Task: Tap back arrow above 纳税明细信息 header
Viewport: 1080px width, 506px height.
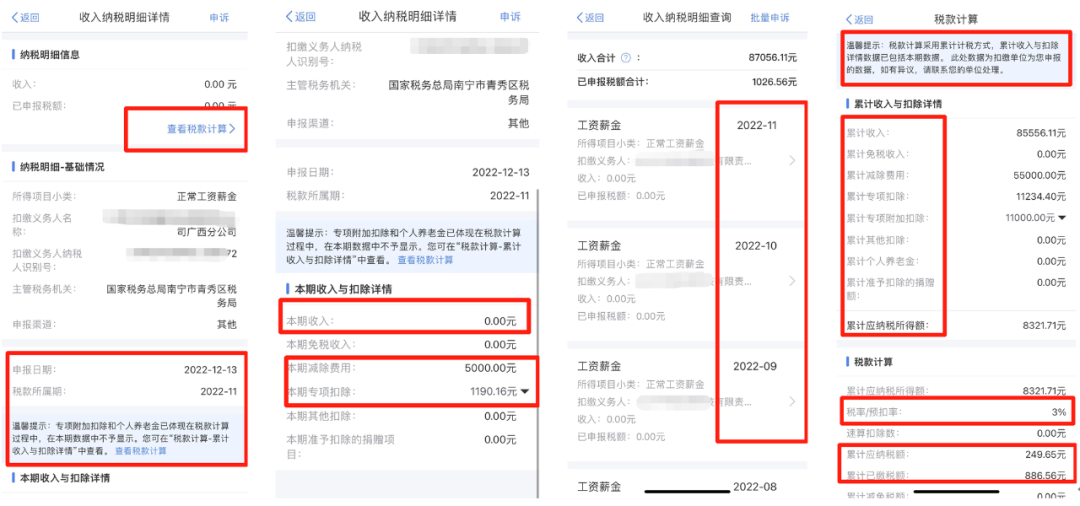Action: click(26, 18)
